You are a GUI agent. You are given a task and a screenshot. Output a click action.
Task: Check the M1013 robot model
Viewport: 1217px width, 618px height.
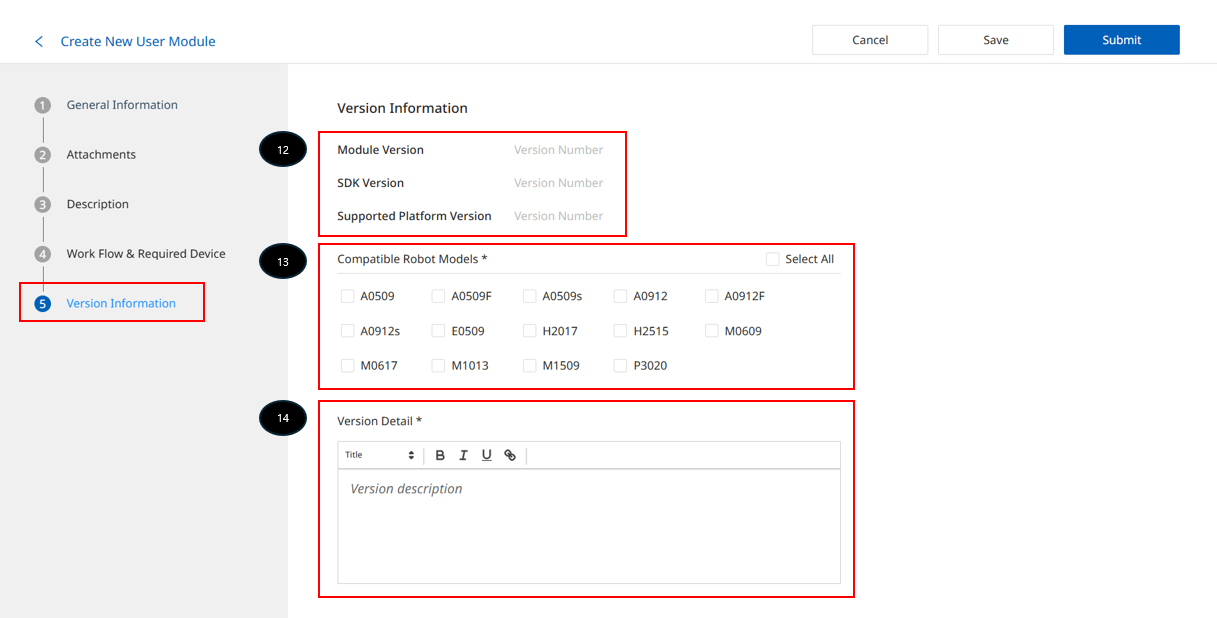pos(438,366)
